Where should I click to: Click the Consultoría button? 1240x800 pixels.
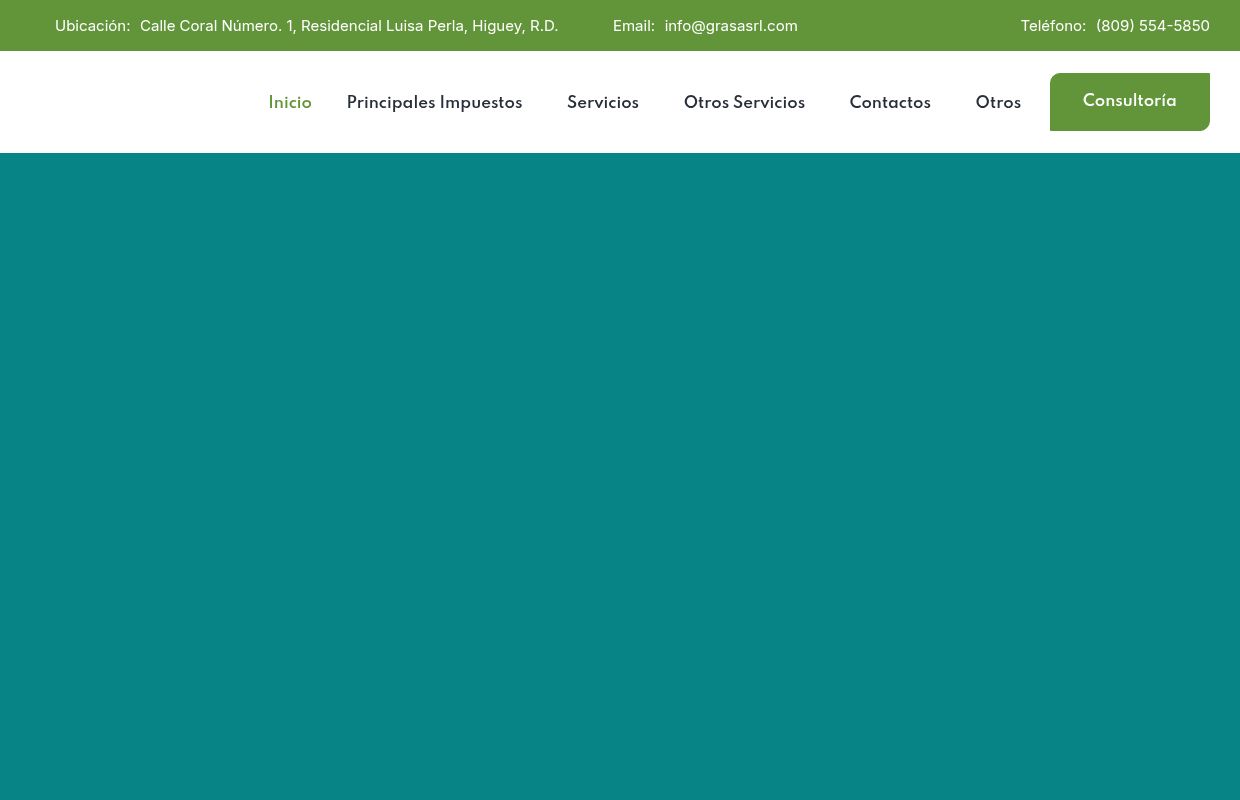[x=1130, y=102]
